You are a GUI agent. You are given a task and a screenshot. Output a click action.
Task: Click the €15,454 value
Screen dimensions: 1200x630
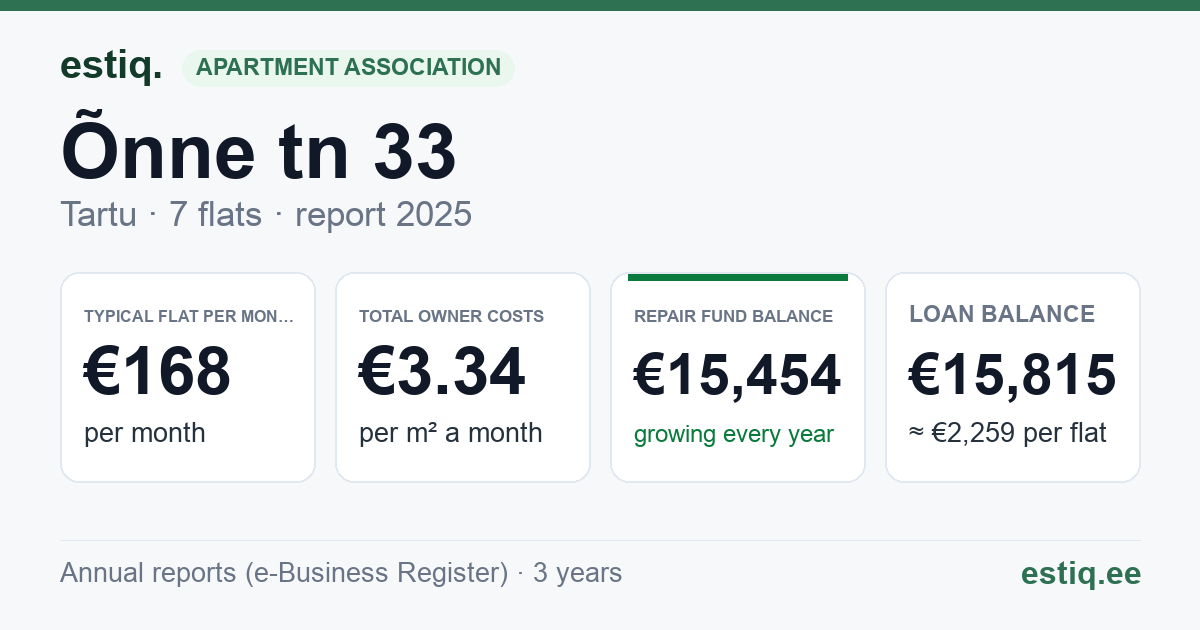click(738, 375)
